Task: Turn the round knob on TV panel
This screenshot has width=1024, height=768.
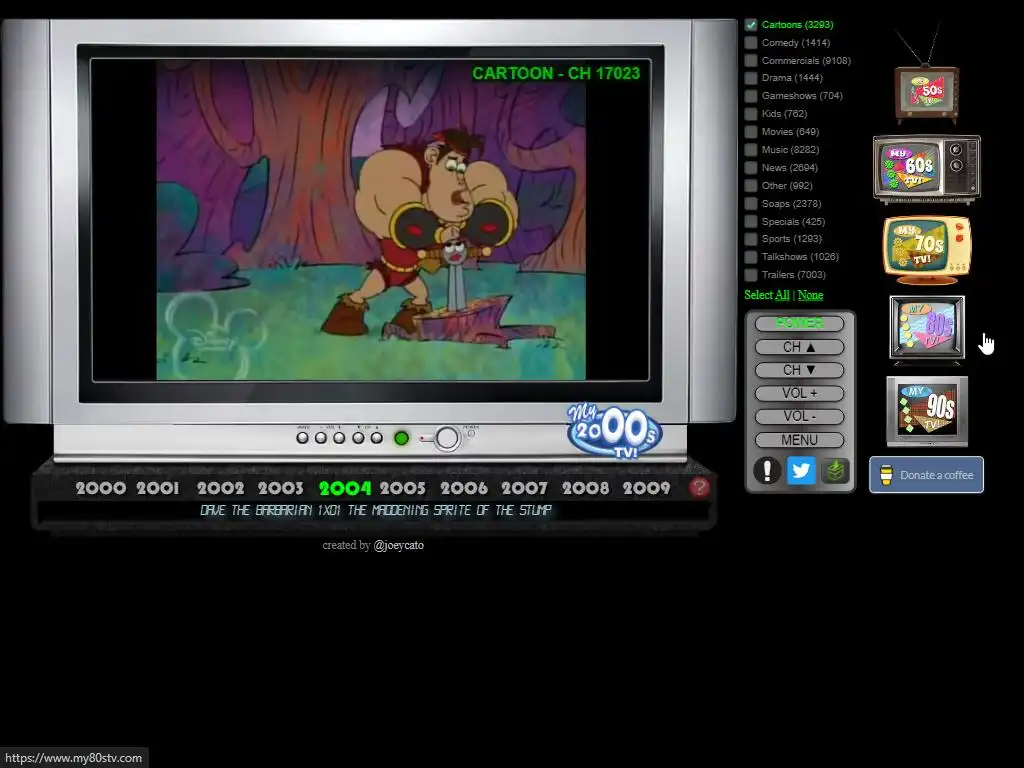Action: [x=447, y=438]
